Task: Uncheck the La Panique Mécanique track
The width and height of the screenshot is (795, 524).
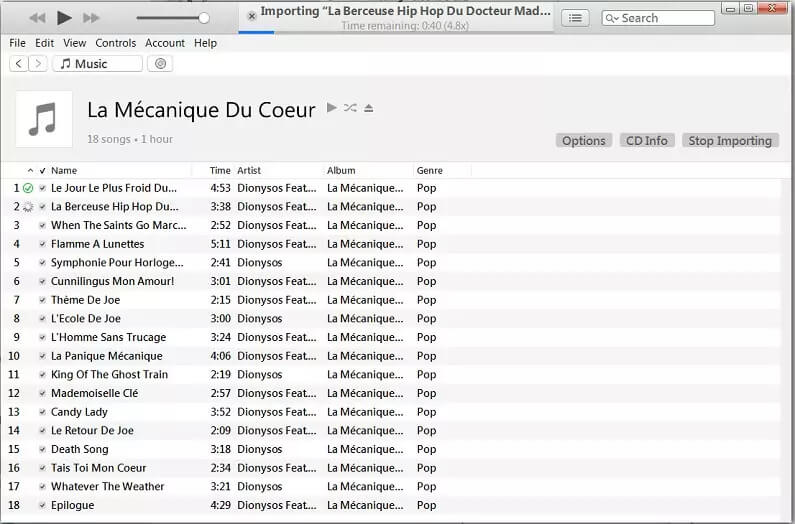Action: click(x=43, y=356)
